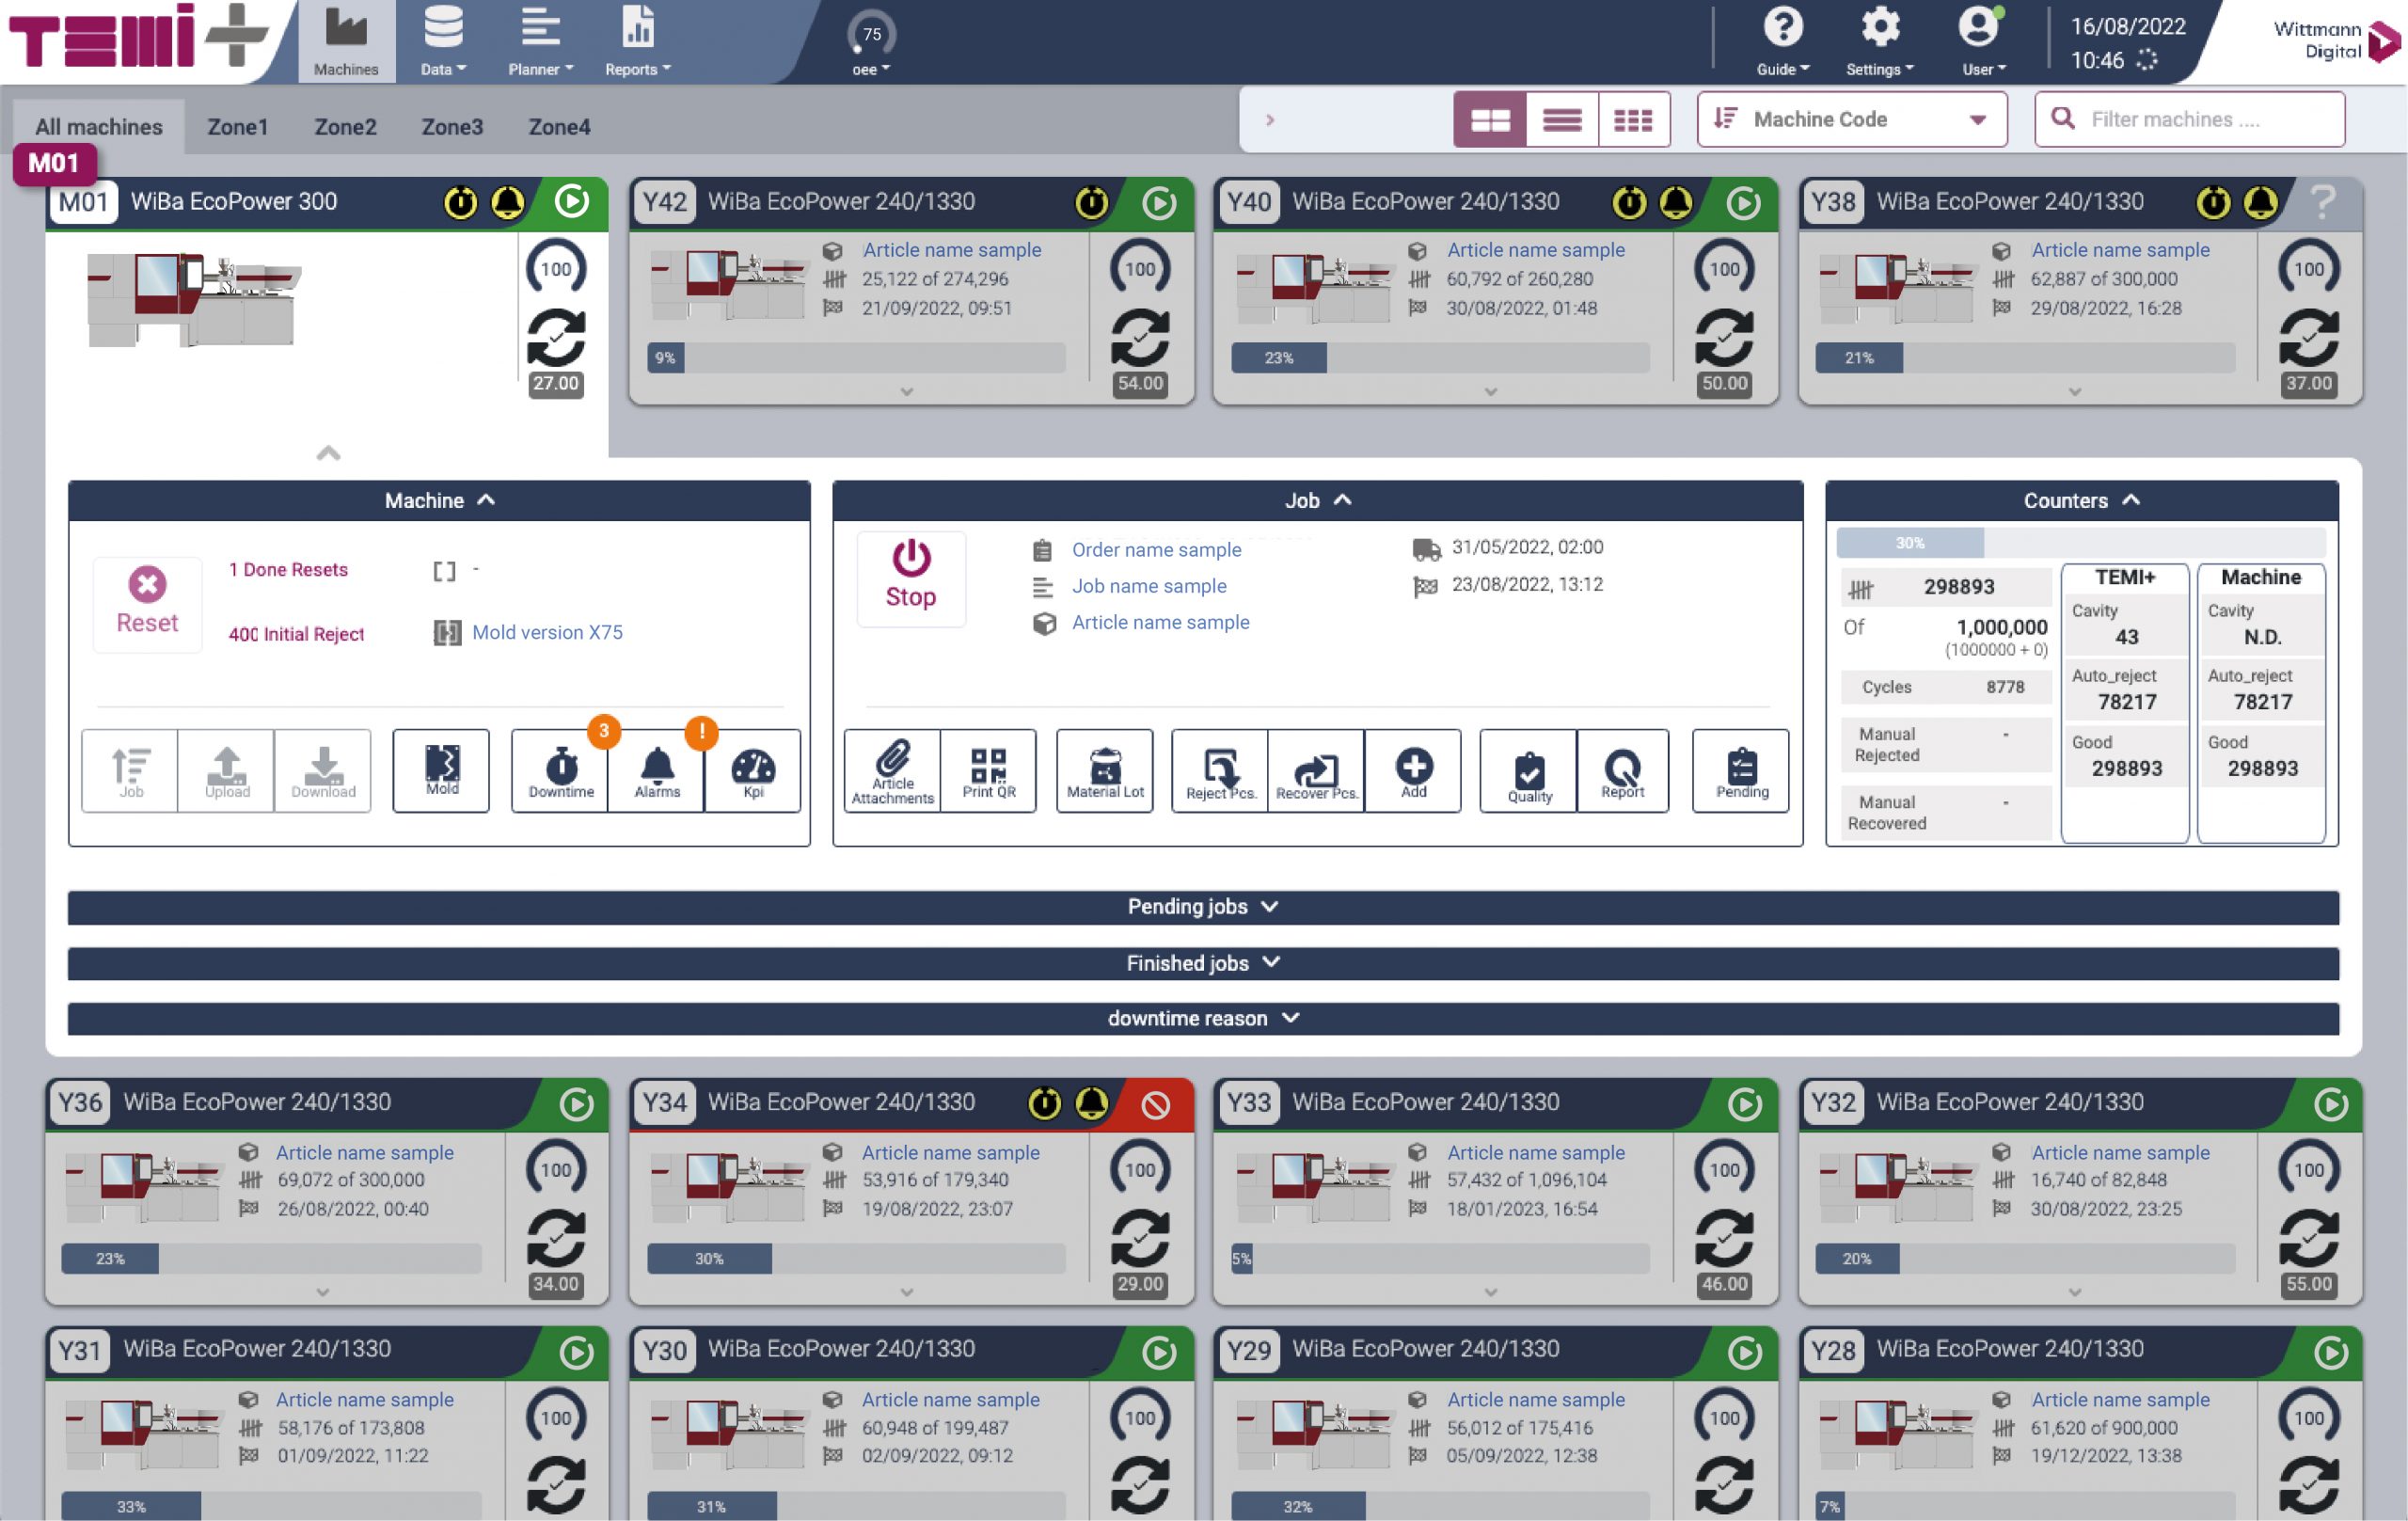Viewport: 2408px width, 1521px height.
Task: Open the Kpi gauge icon
Action: tap(752, 770)
